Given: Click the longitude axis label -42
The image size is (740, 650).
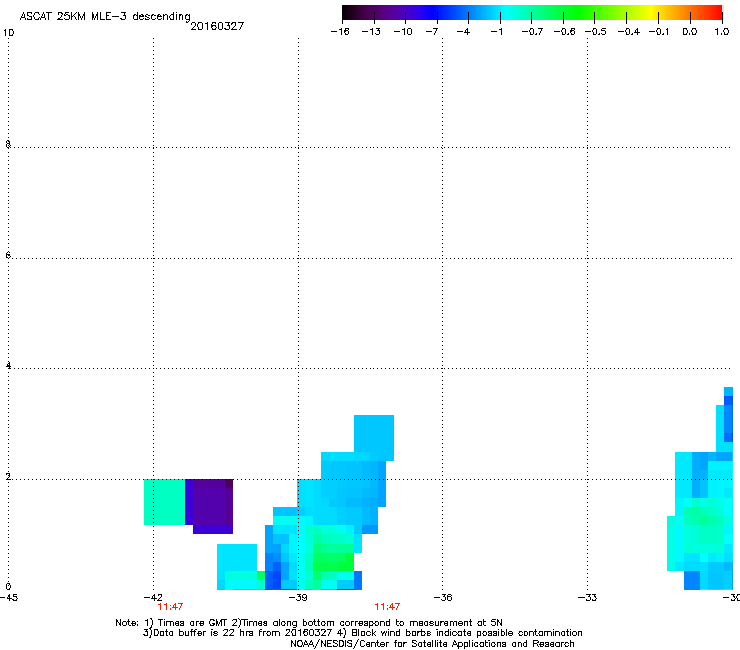Looking at the screenshot, I should click(153, 597).
